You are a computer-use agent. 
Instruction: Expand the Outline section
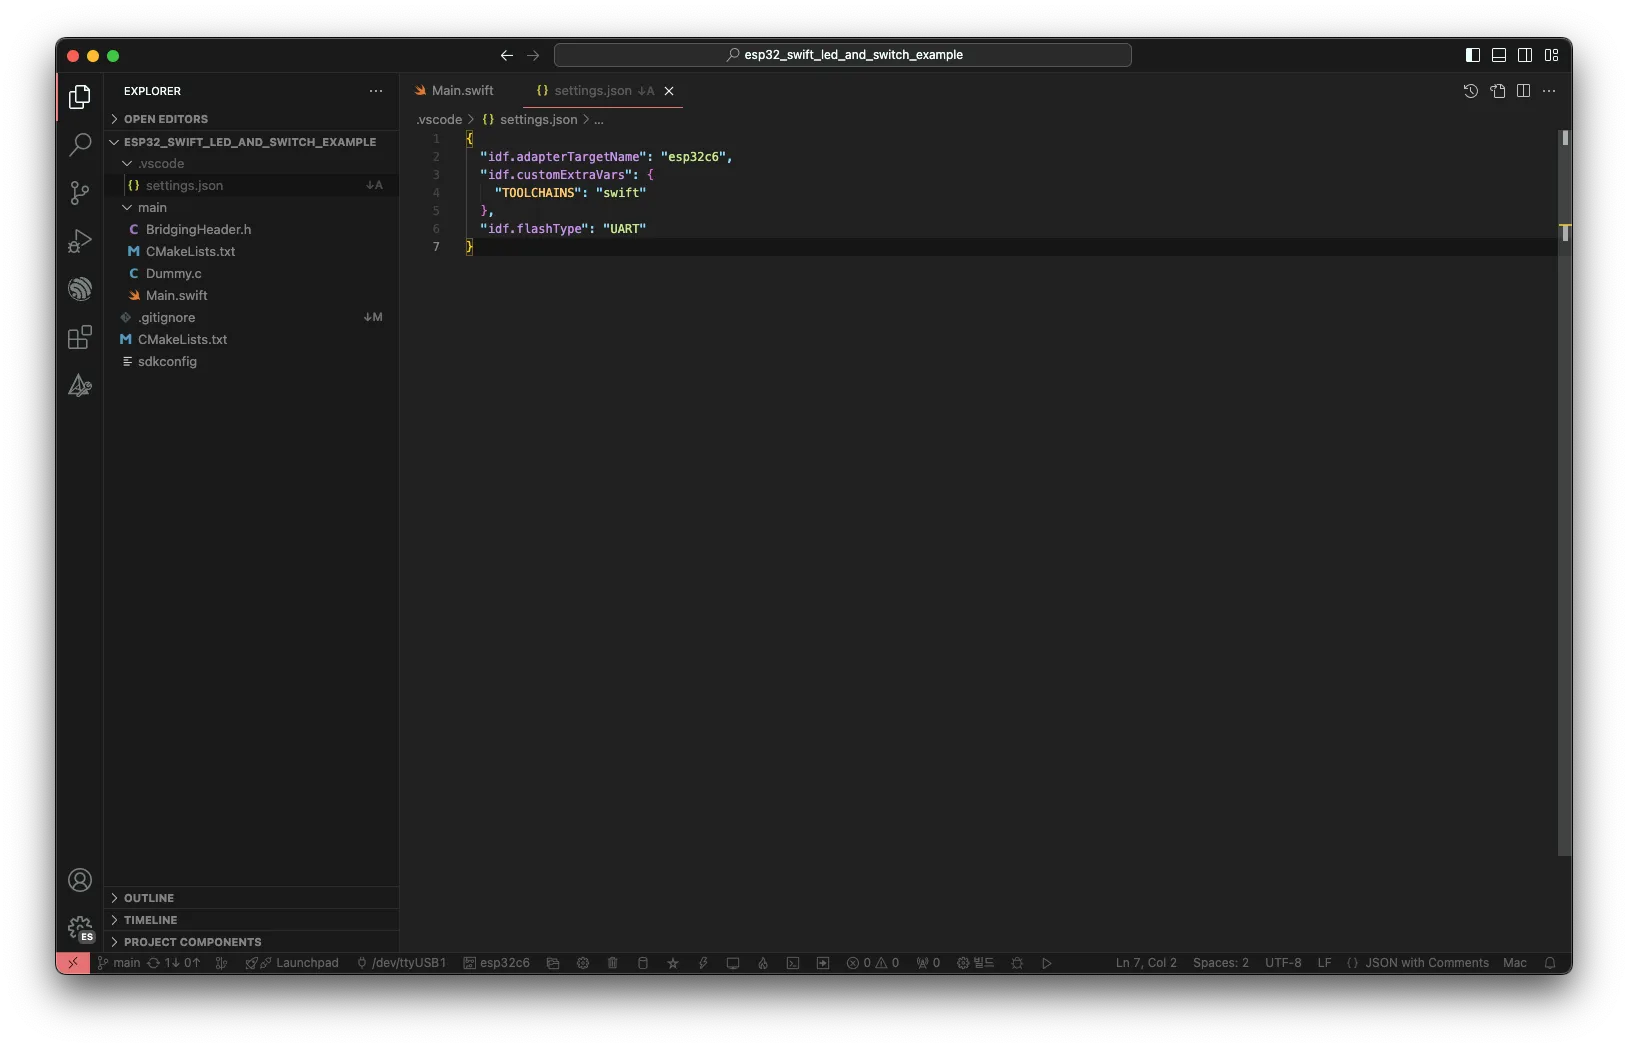click(x=149, y=898)
